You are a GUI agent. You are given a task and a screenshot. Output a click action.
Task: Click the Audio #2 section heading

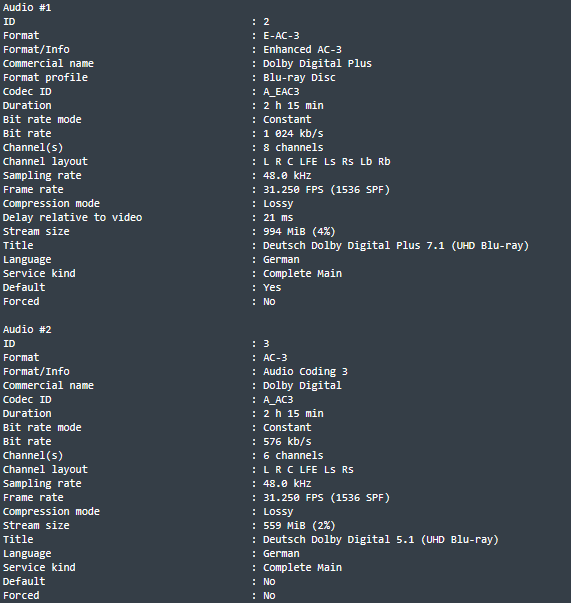pyautogui.click(x=27, y=330)
